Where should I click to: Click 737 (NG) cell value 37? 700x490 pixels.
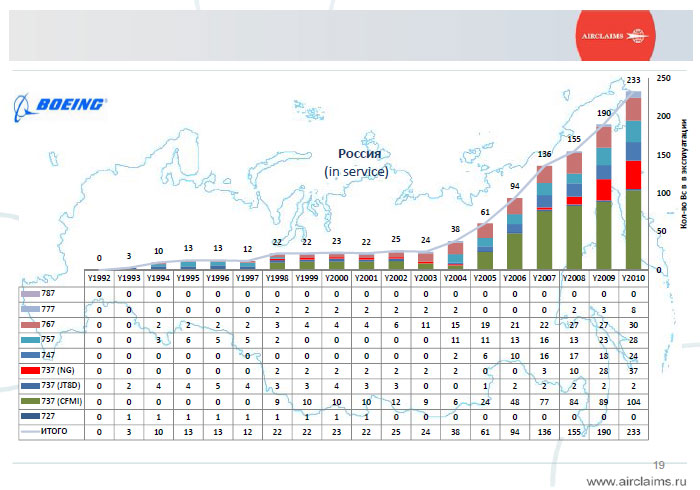point(633,371)
